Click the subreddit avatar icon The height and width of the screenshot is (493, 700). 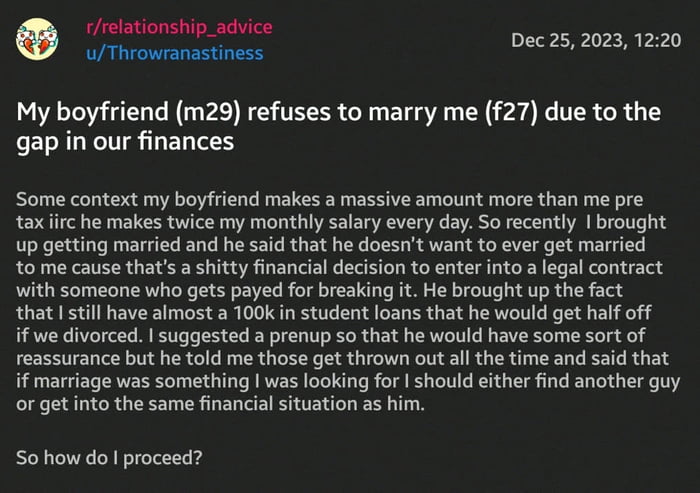(38, 40)
